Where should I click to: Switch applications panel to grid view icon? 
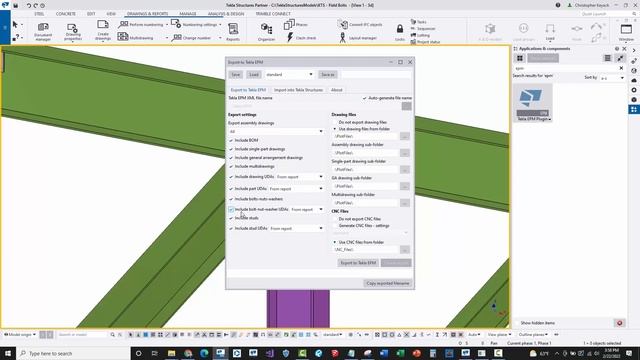(520, 58)
